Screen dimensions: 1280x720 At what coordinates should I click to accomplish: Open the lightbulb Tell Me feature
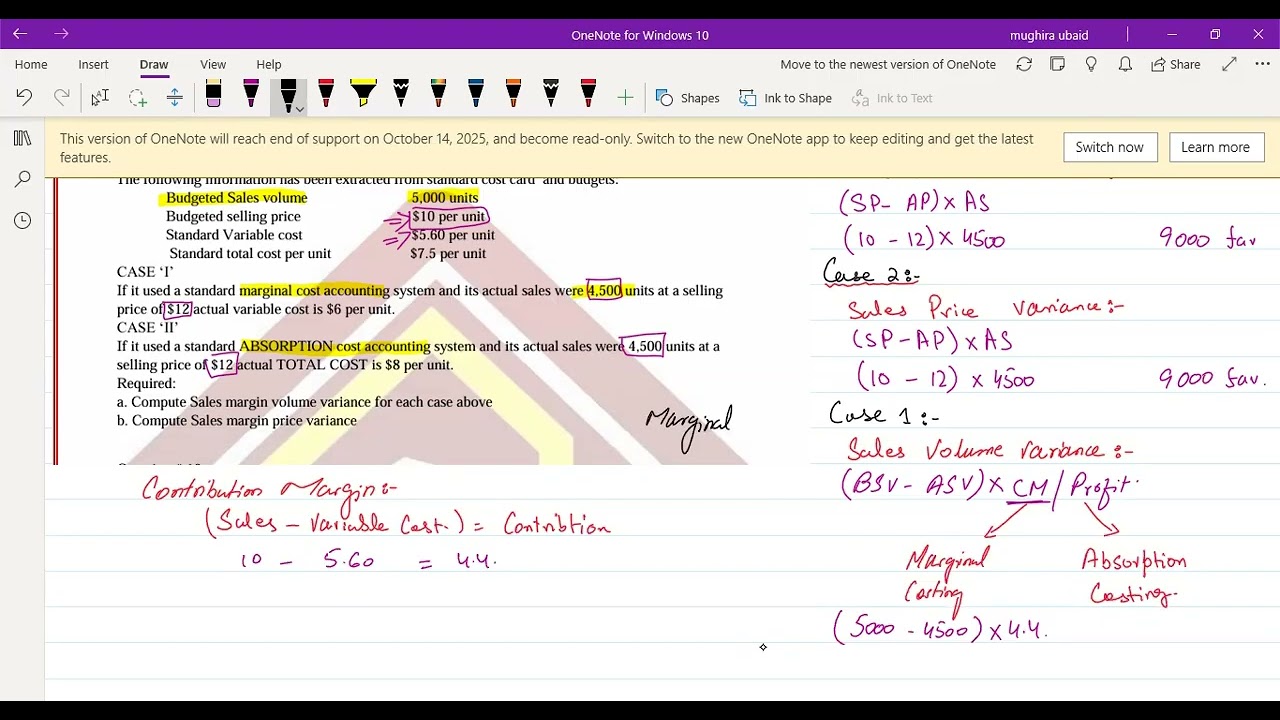point(1091,64)
